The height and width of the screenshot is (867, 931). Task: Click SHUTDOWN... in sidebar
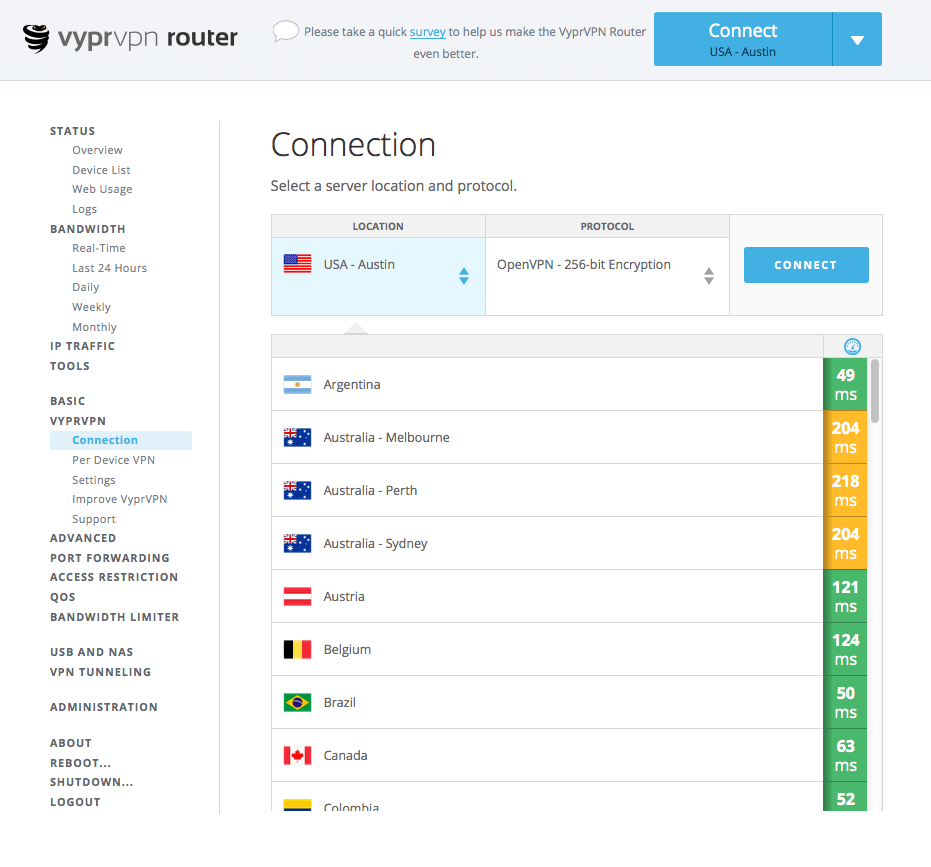point(91,782)
